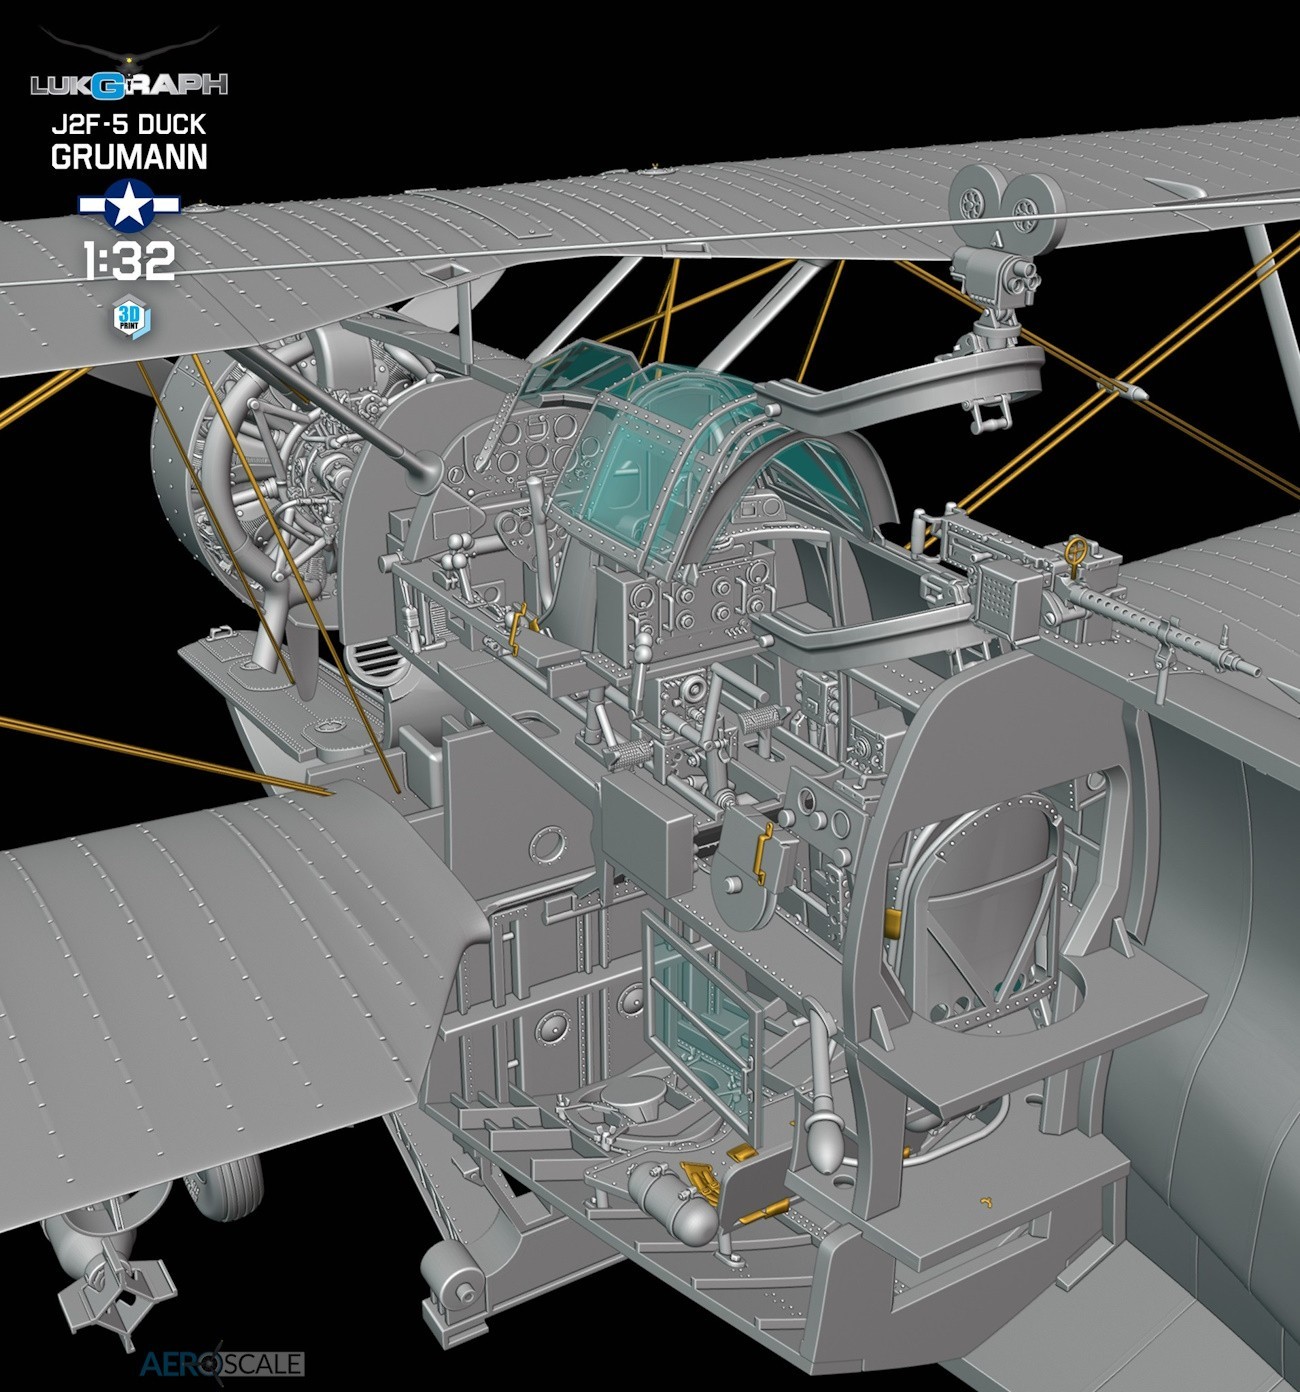Click the blue 3D Print badge
Screen dimensions: 1300x1392
pyautogui.click(x=131, y=318)
